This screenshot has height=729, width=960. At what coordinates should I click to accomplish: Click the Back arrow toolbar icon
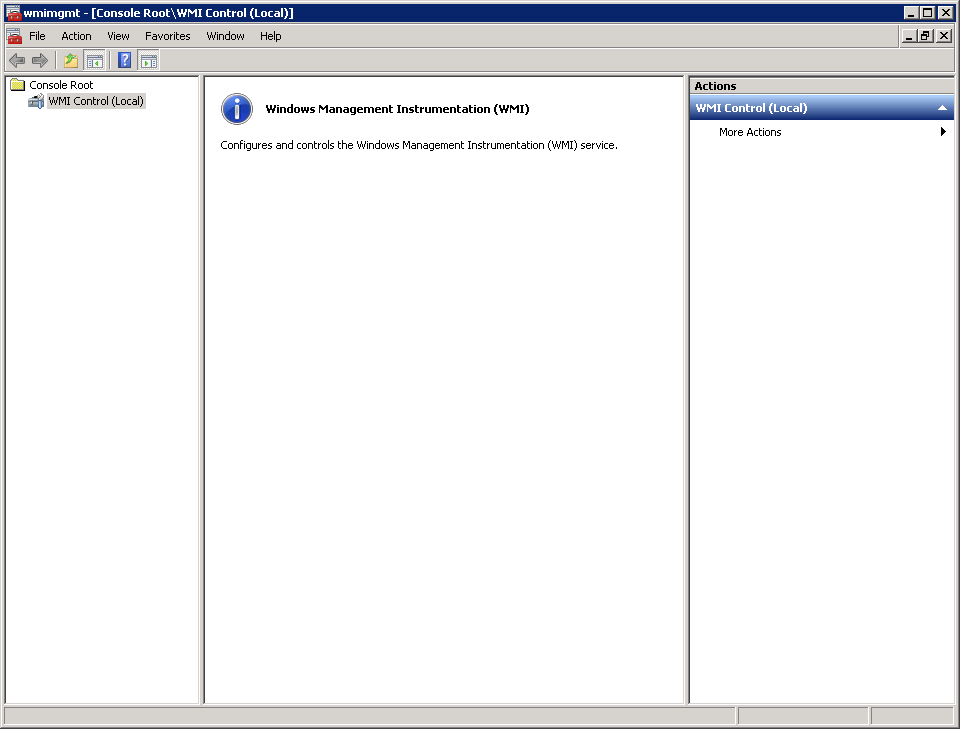(x=17, y=60)
